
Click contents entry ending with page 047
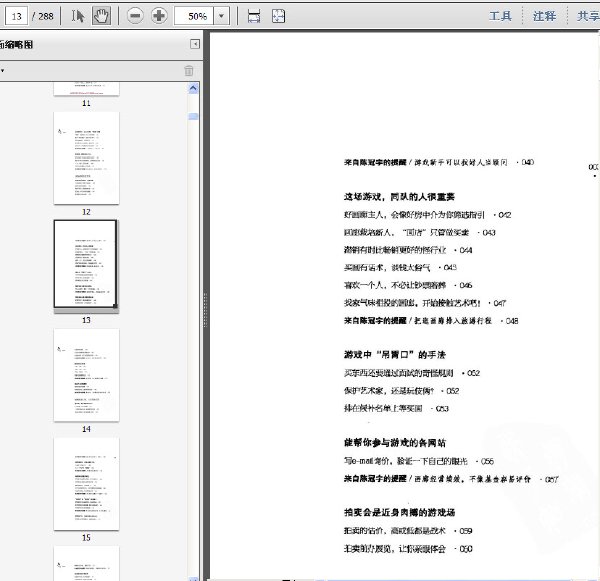[x=425, y=303]
